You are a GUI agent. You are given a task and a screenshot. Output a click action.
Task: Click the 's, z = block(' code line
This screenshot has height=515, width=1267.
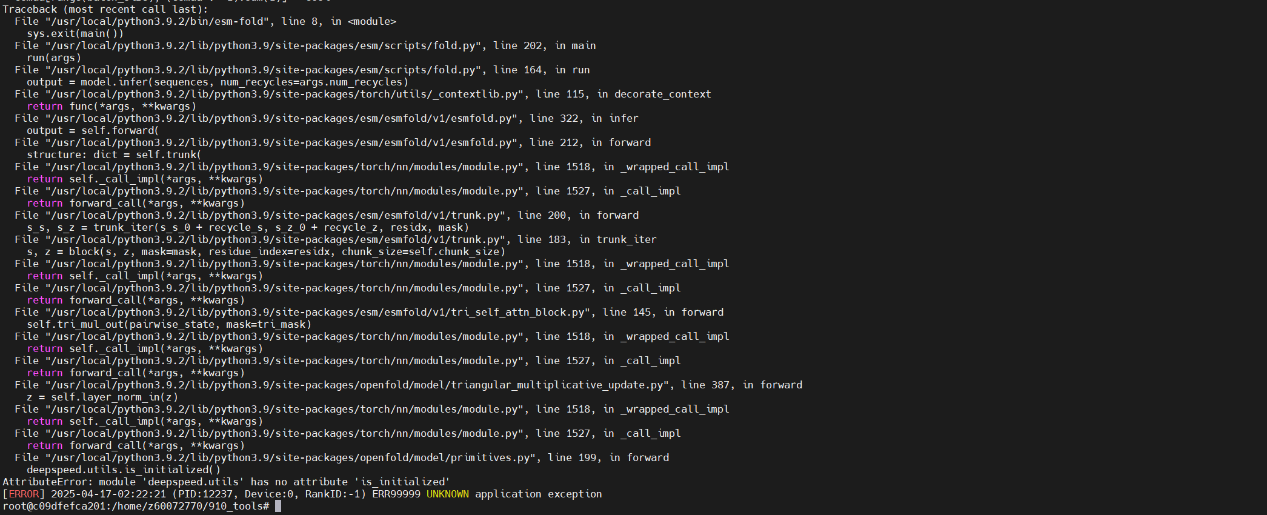[x=265, y=252]
